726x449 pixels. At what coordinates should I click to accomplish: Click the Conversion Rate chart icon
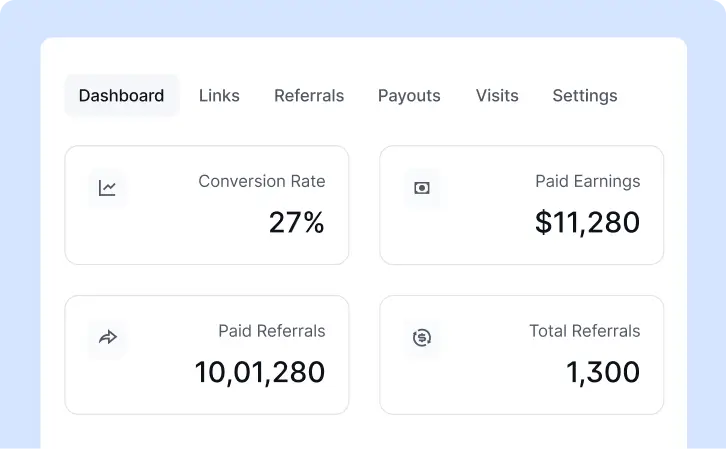pyautogui.click(x=107, y=188)
